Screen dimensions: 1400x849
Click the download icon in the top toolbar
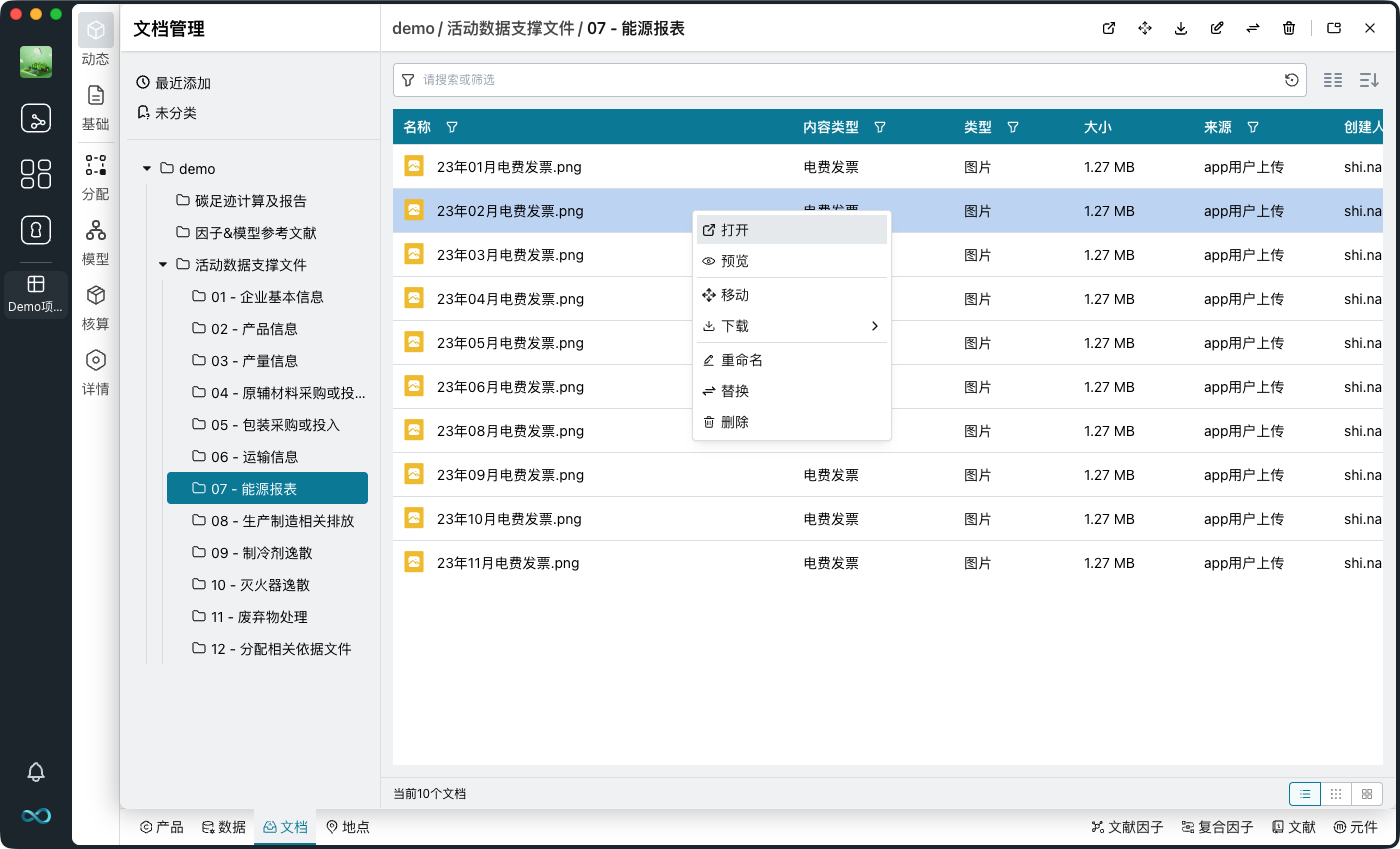pyautogui.click(x=1180, y=28)
